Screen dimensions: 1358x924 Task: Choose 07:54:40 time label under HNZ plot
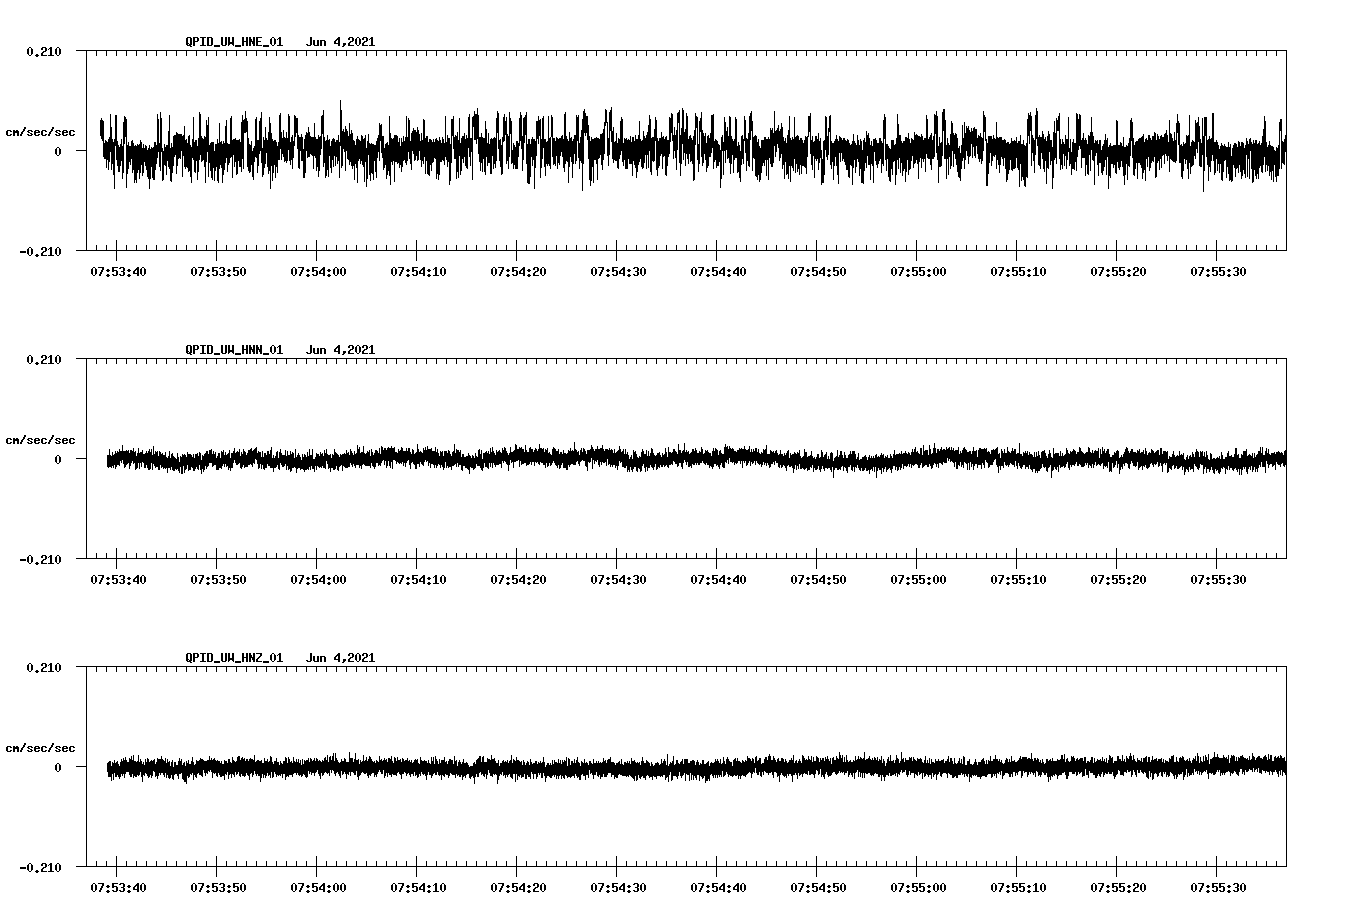(718, 888)
